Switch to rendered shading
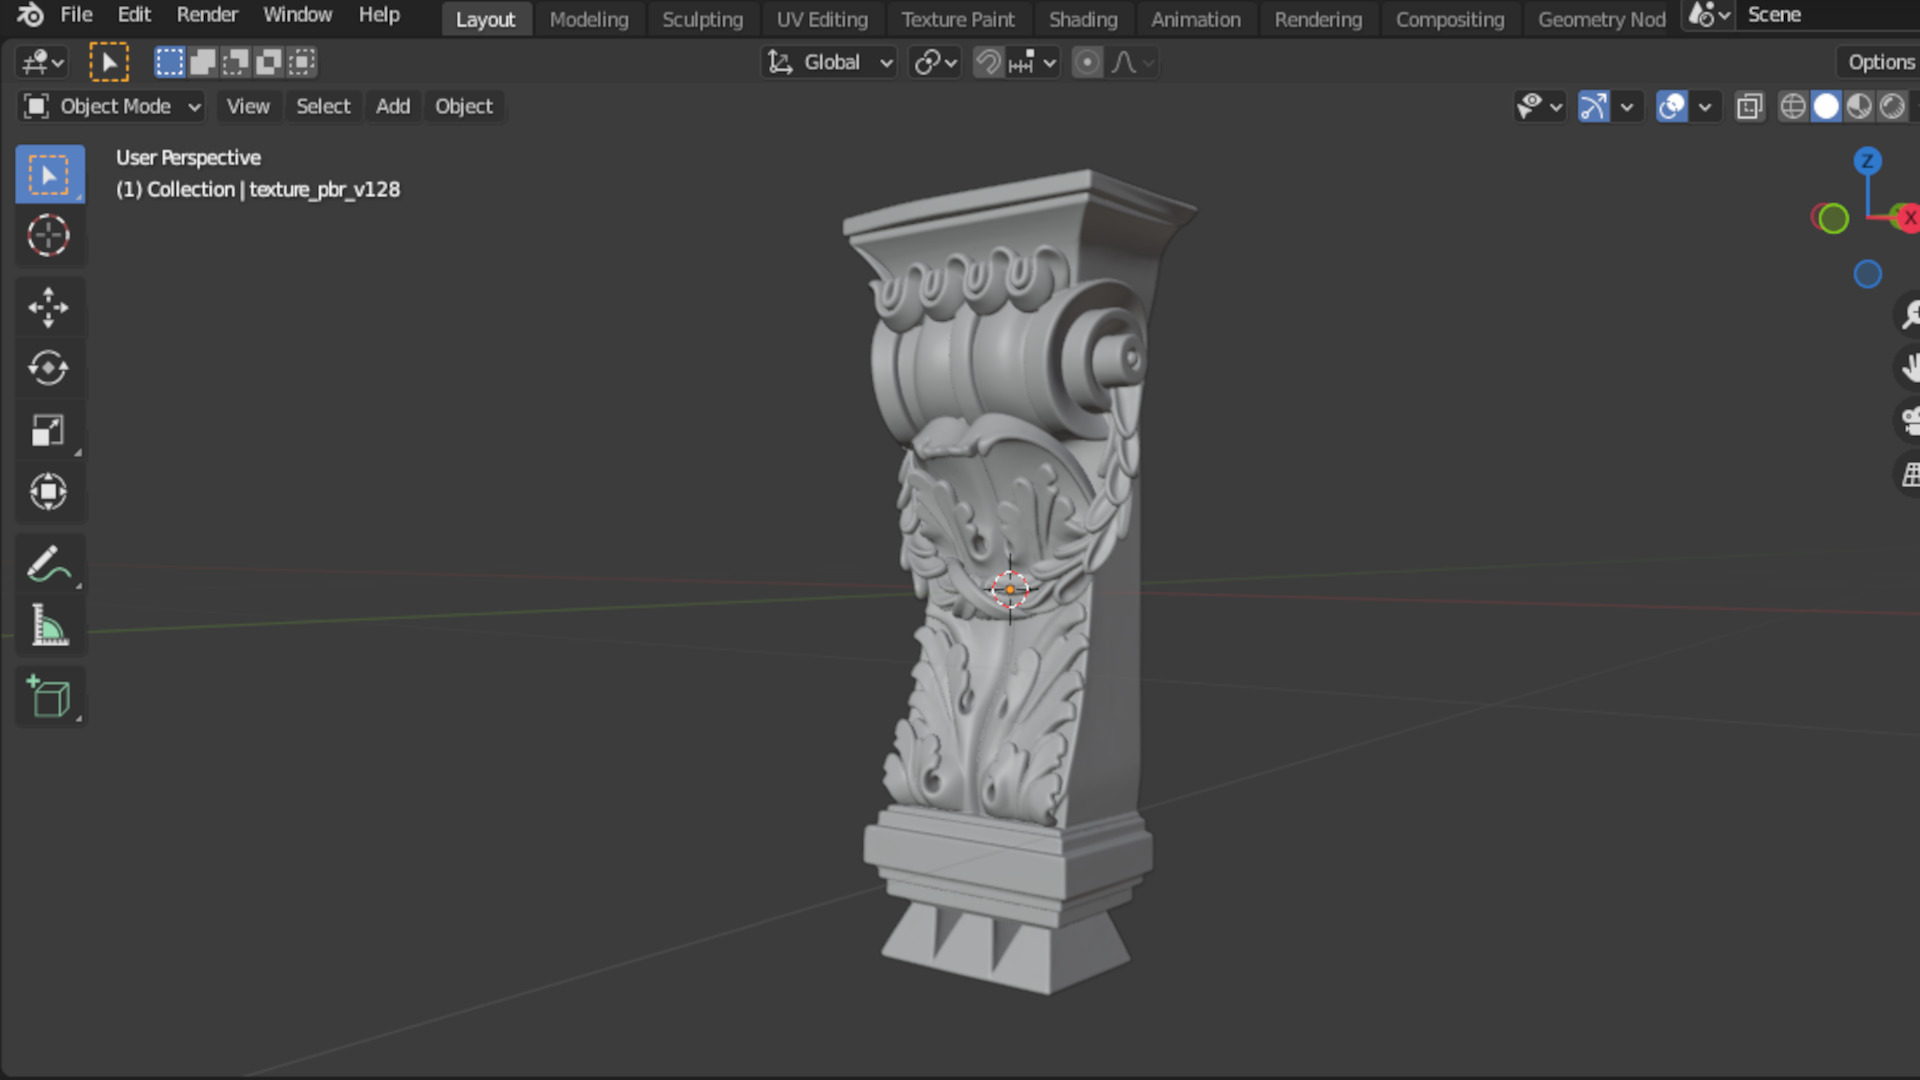The image size is (1920, 1080). [x=1892, y=106]
